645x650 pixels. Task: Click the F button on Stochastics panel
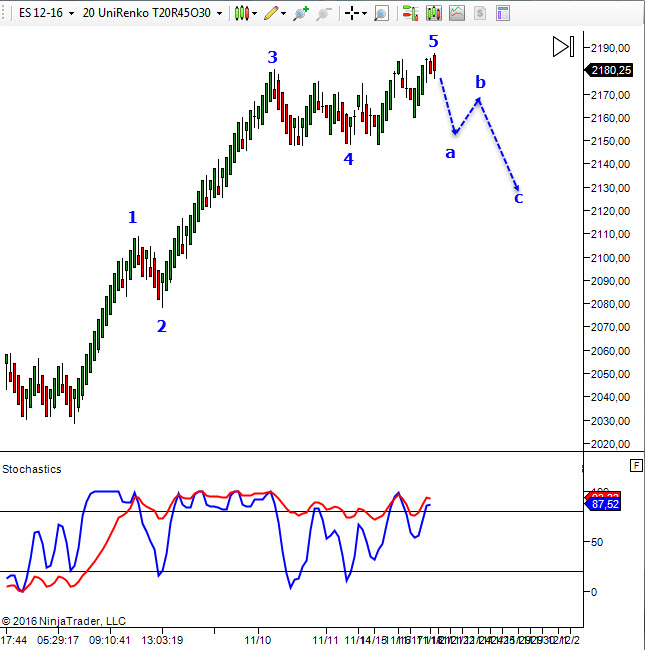click(x=636, y=466)
